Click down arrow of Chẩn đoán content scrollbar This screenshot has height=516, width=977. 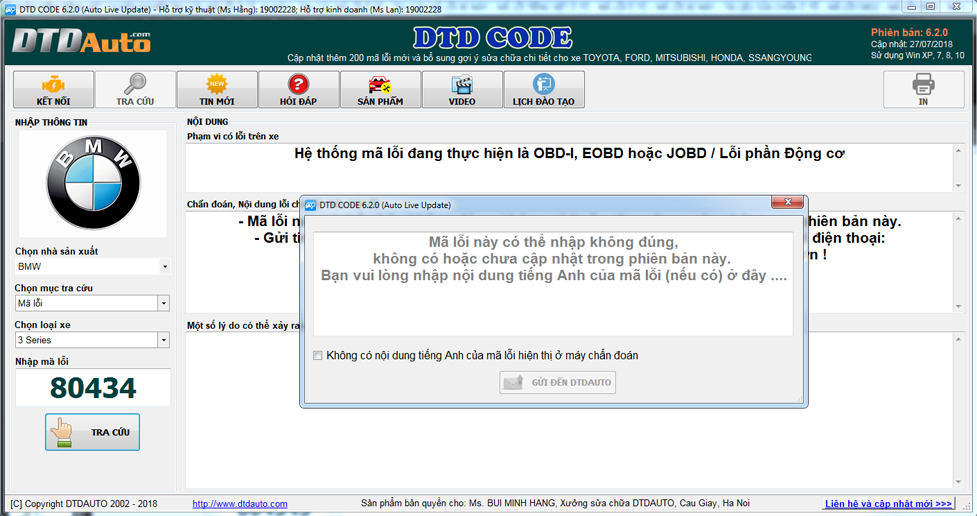pos(958,306)
